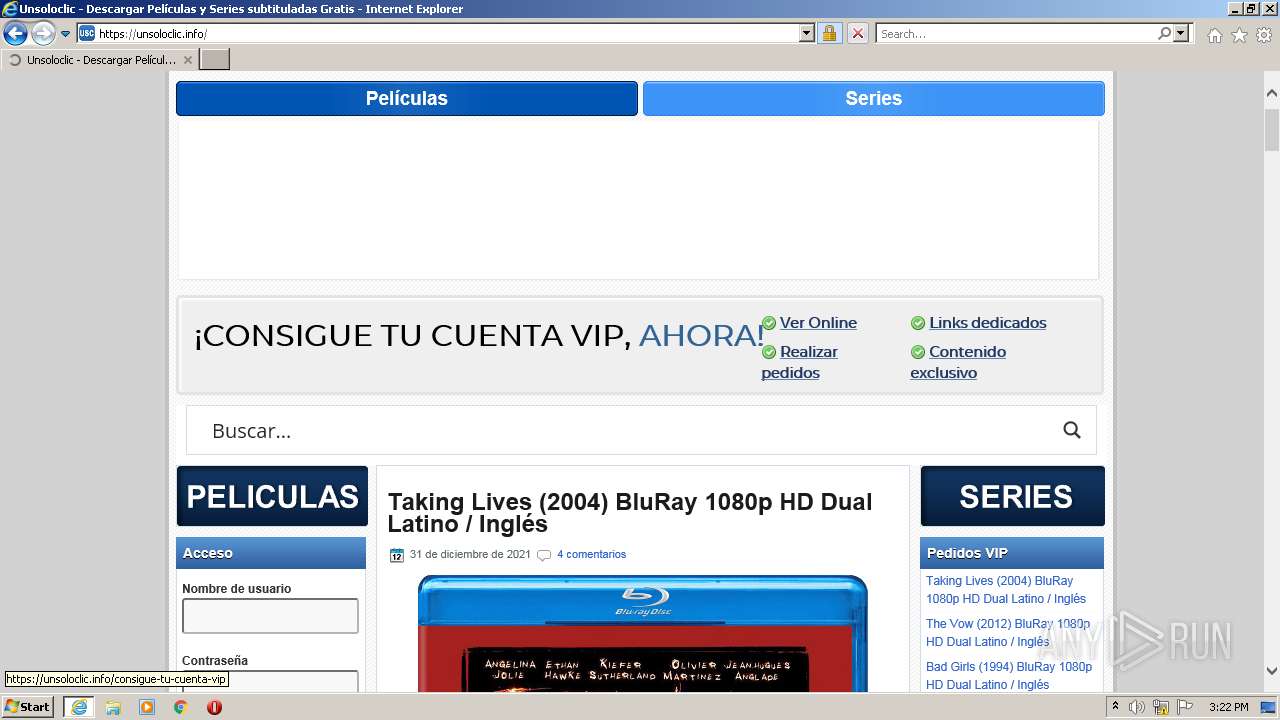
Task: Open Bad Girls (1994) BluRay link
Action: (1009, 676)
